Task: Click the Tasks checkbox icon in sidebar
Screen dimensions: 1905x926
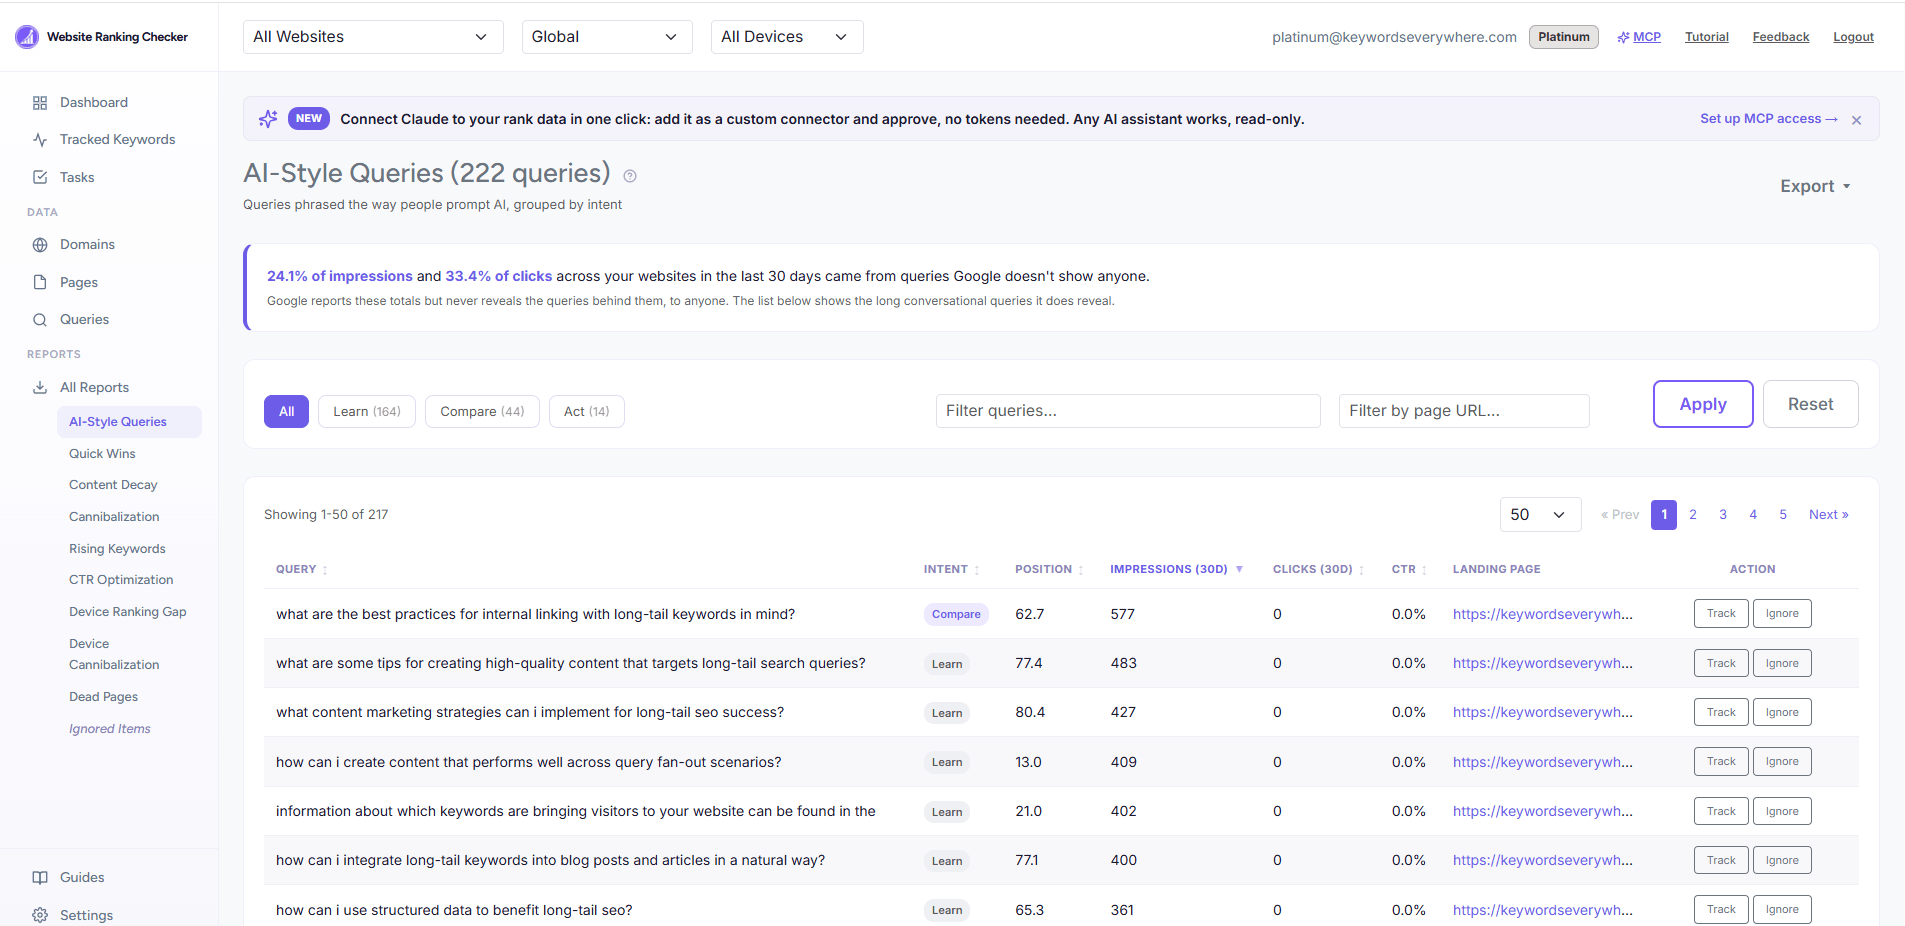Action: tap(40, 177)
